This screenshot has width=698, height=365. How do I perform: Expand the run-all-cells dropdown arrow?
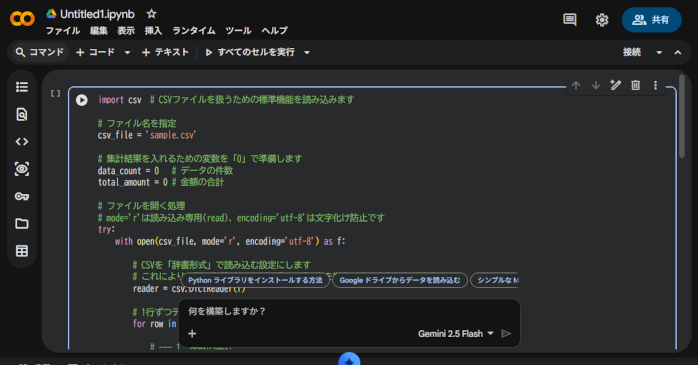pos(307,53)
